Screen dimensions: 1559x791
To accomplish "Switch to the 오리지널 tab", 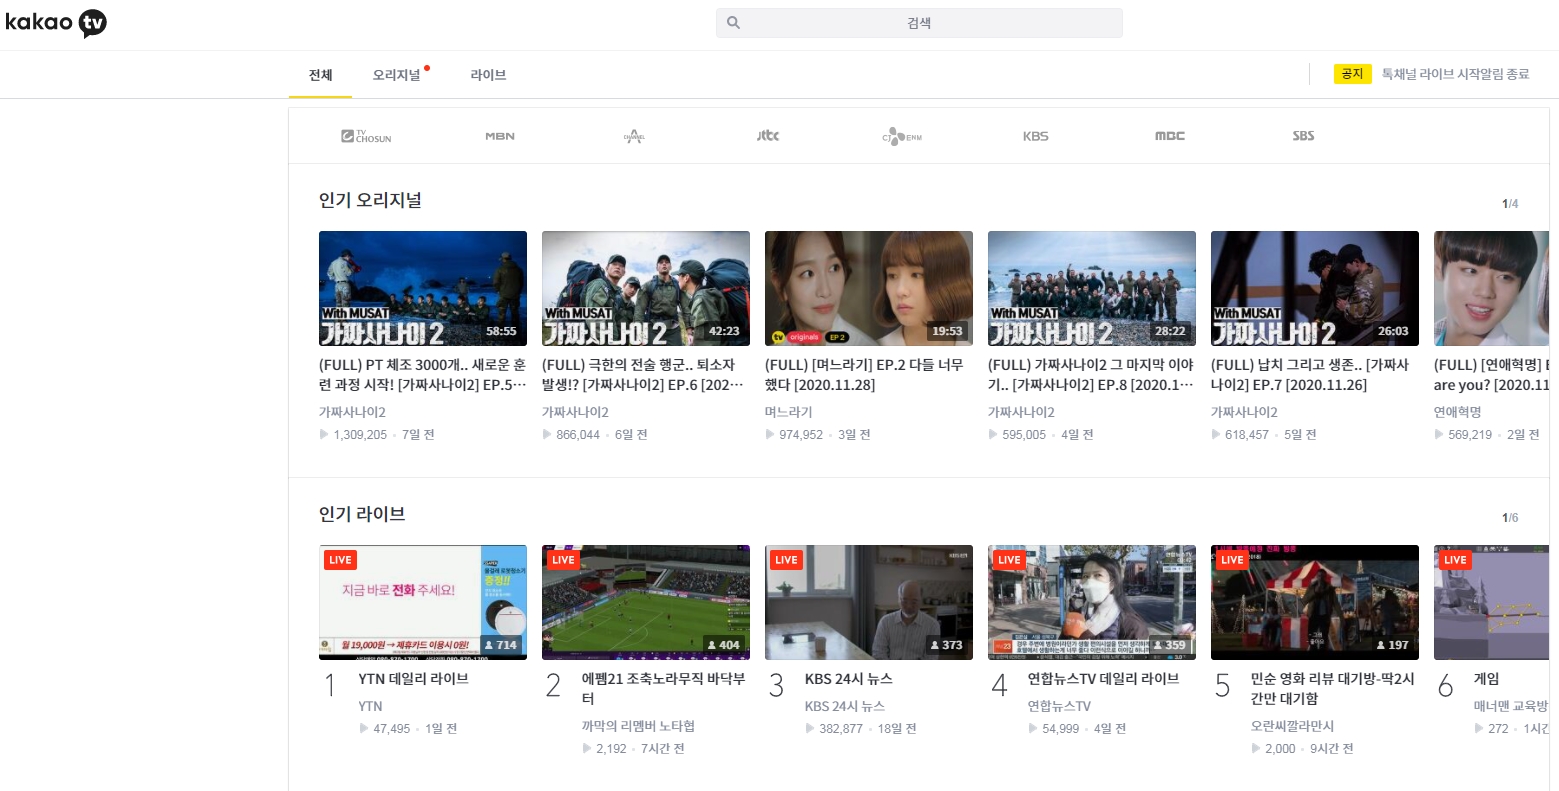I will coord(397,75).
